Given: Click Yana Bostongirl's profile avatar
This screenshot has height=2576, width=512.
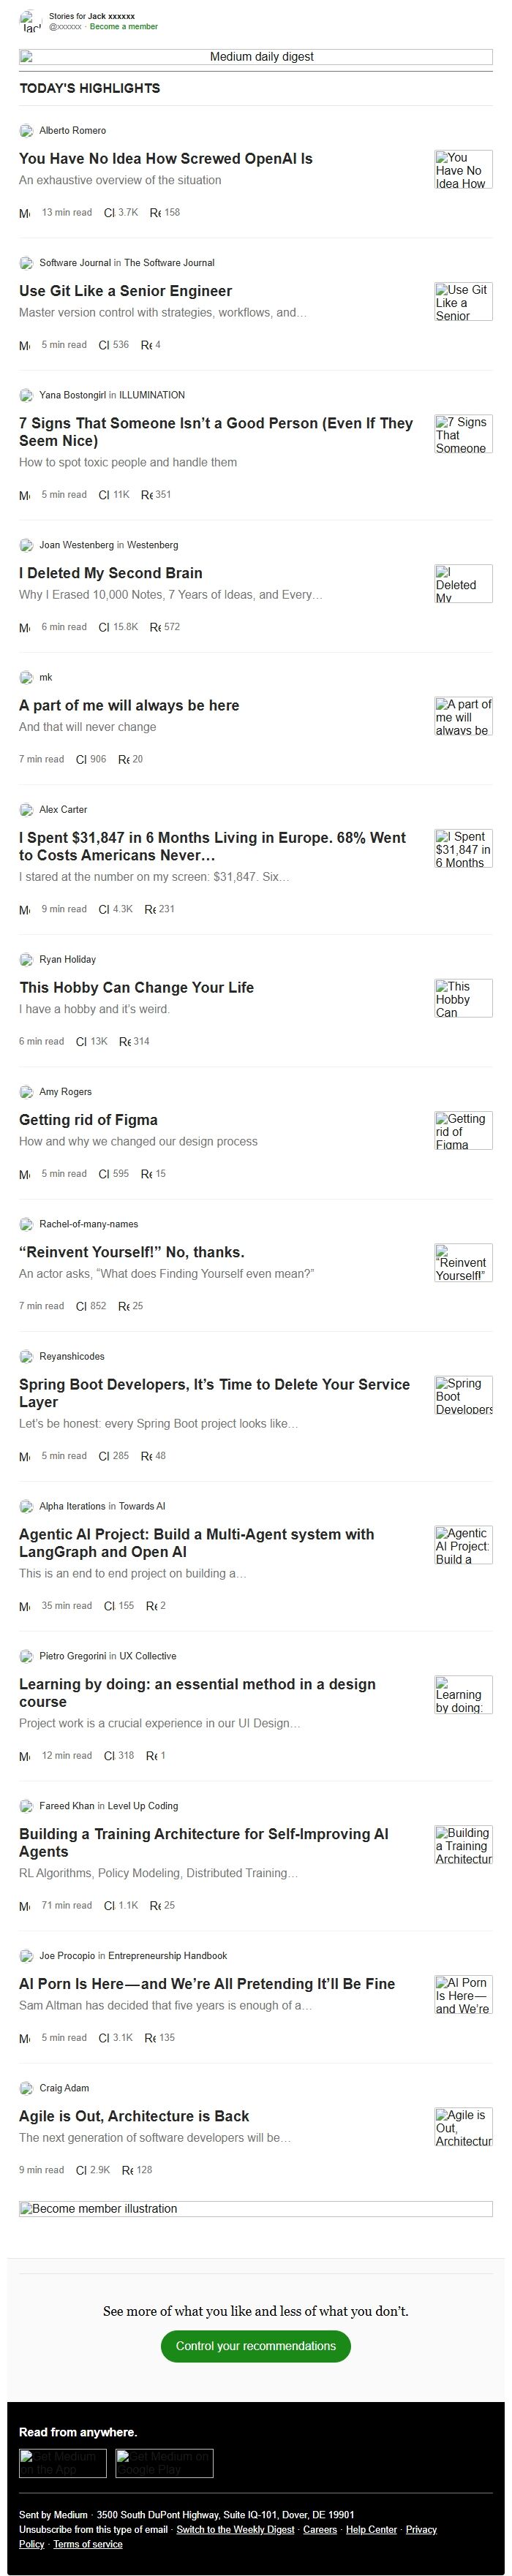Looking at the screenshot, I should pyautogui.click(x=26, y=394).
